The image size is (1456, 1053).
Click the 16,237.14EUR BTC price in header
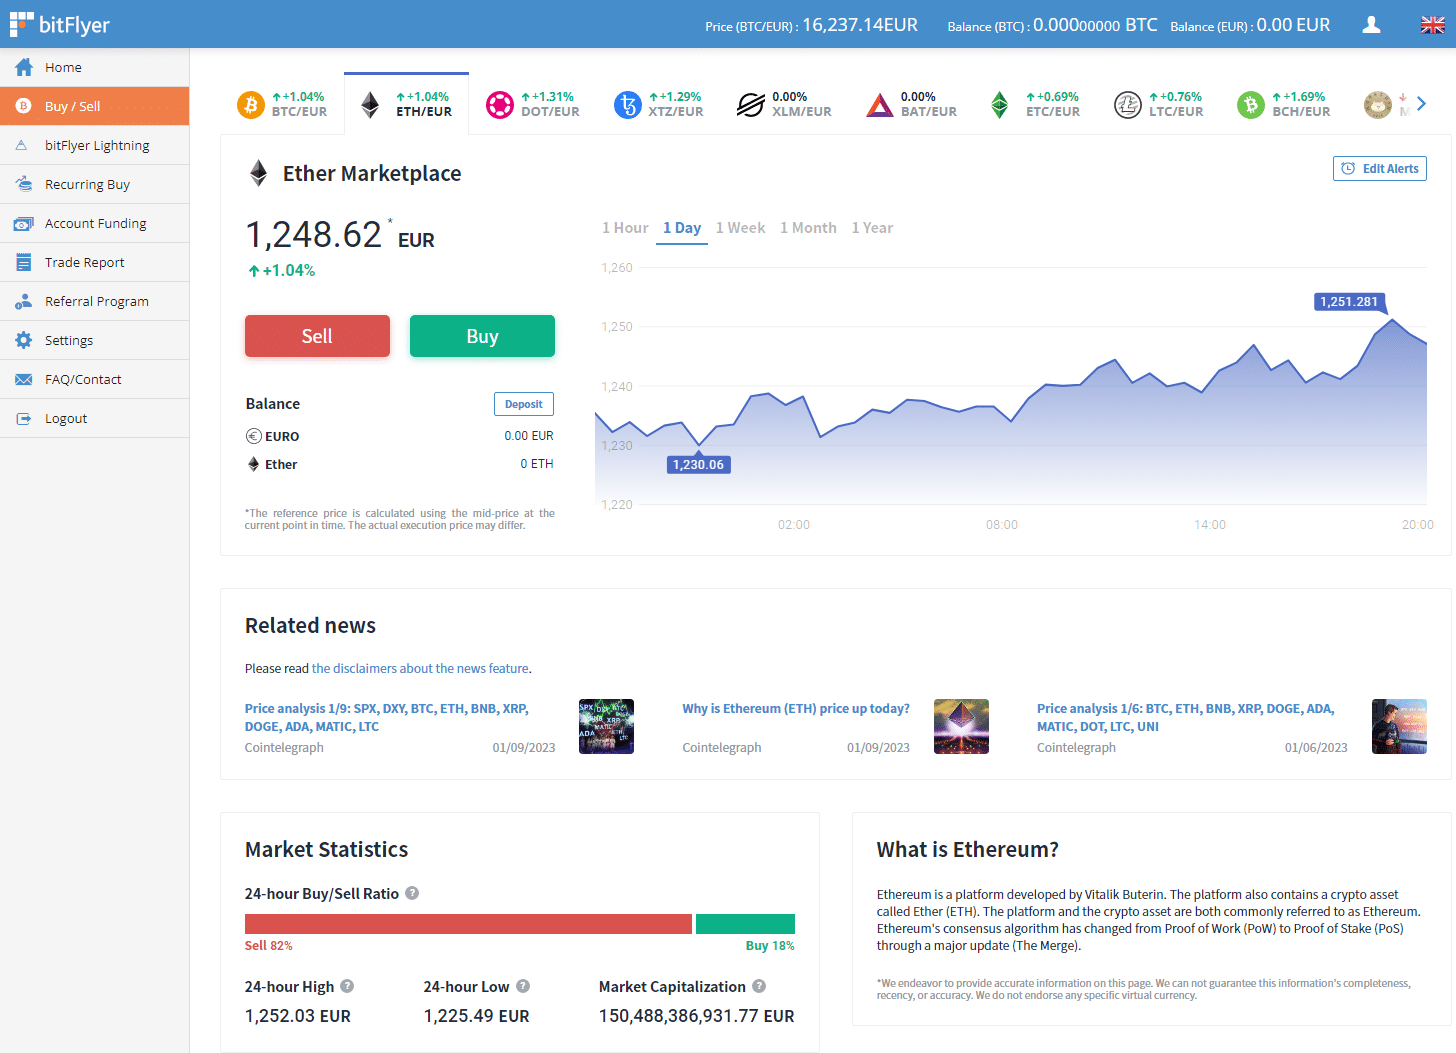coord(860,25)
